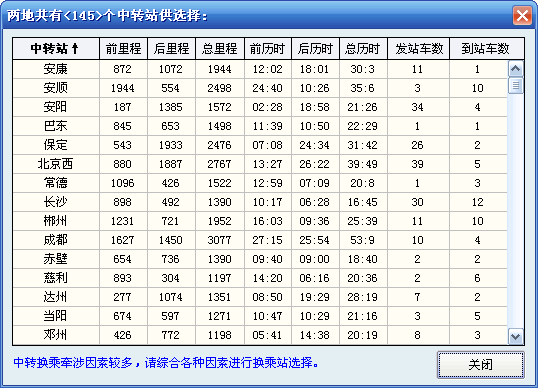Viewport: 538px width, 388px height.
Task: Select the 郴州 station row
Action: [x=260, y=221]
